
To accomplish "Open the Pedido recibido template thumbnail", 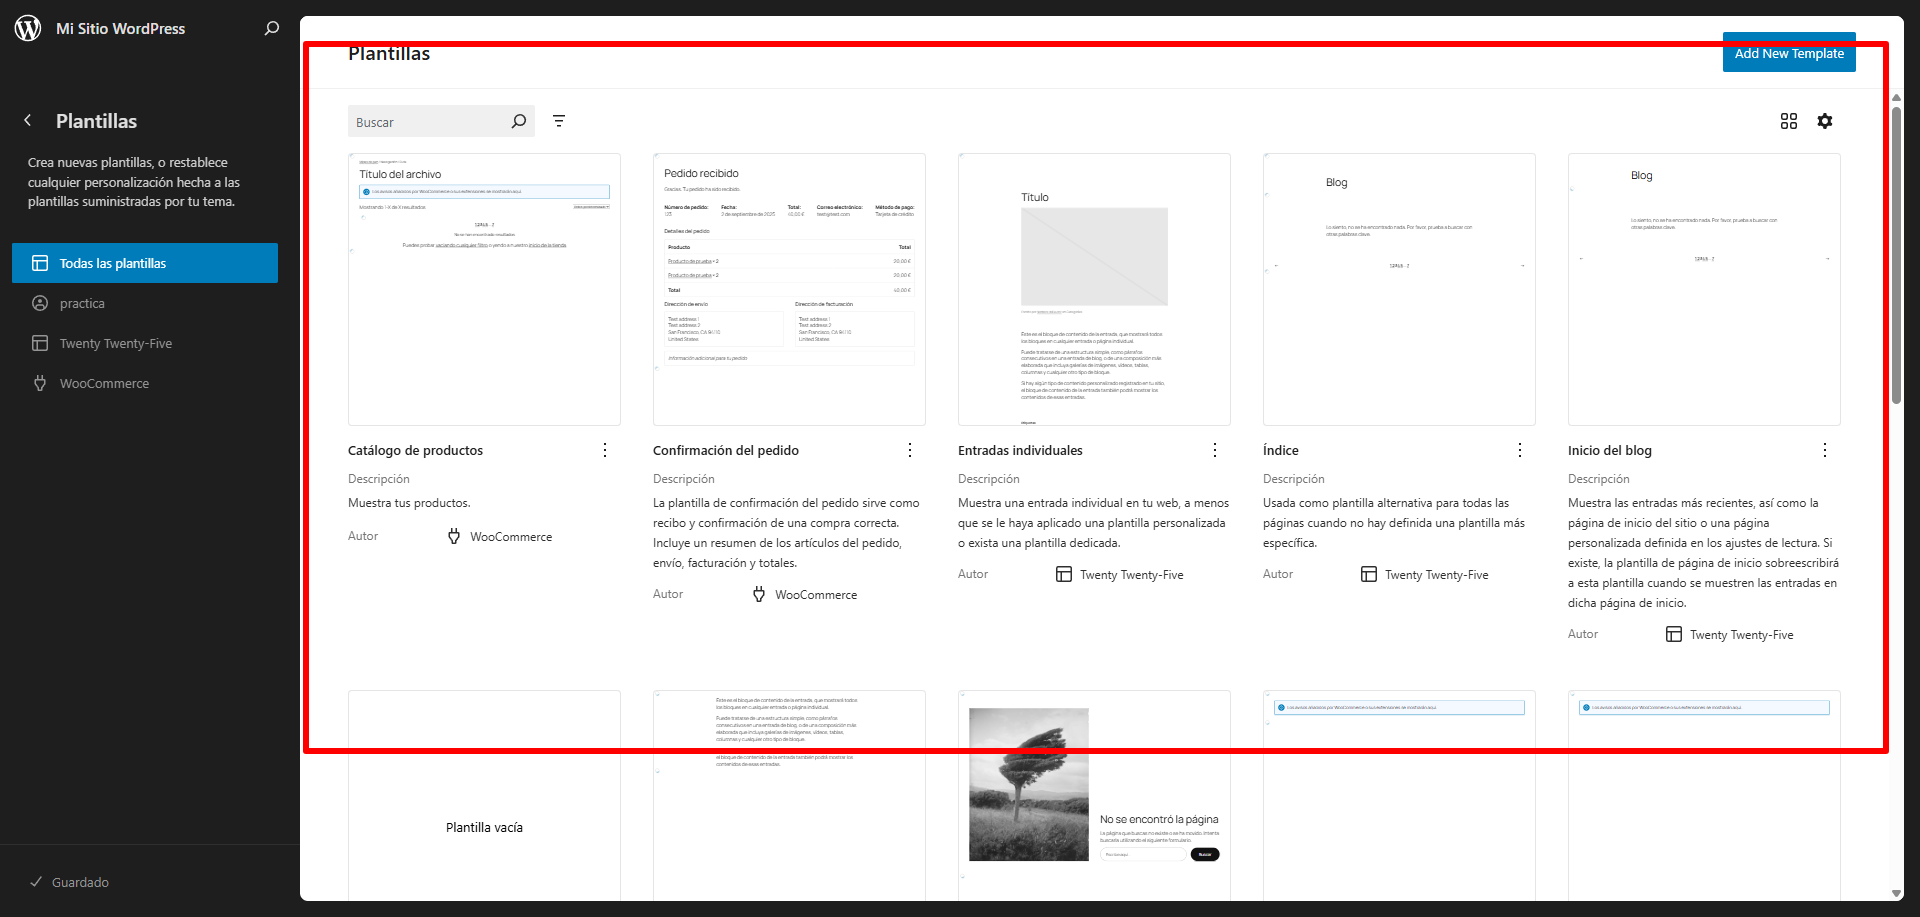I will (x=789, y=289).
